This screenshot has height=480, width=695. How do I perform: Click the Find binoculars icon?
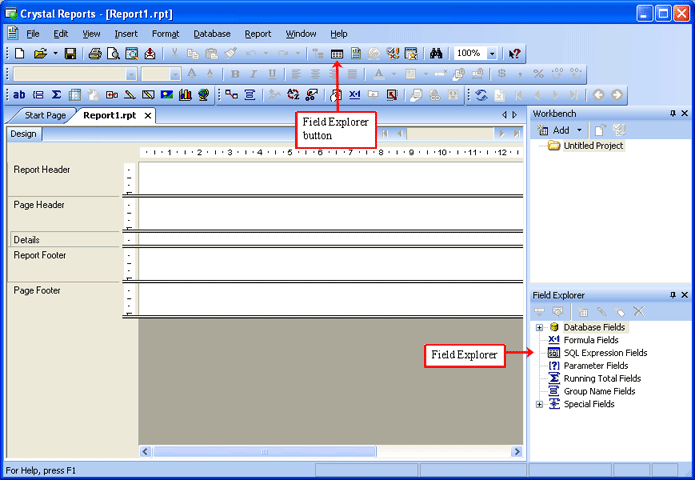click(x=436, y=54)
